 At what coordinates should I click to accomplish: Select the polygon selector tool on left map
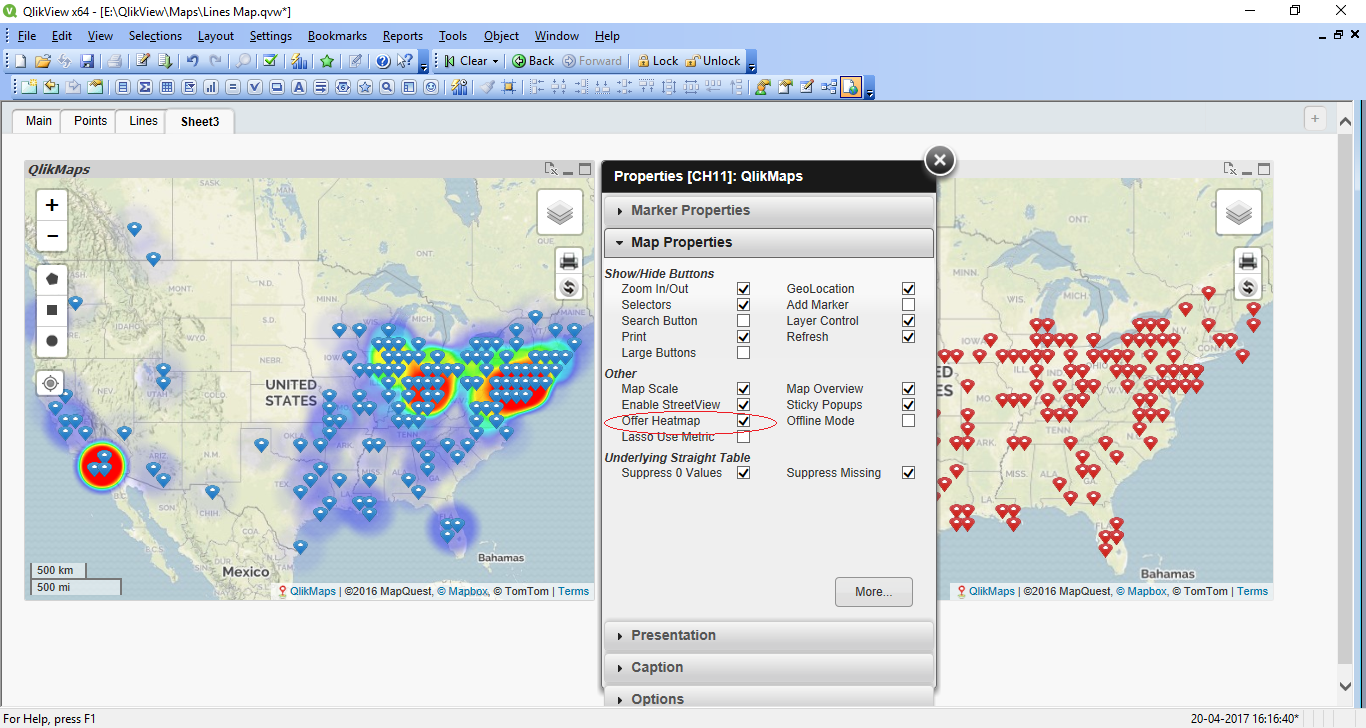click(x=52, y=279)
